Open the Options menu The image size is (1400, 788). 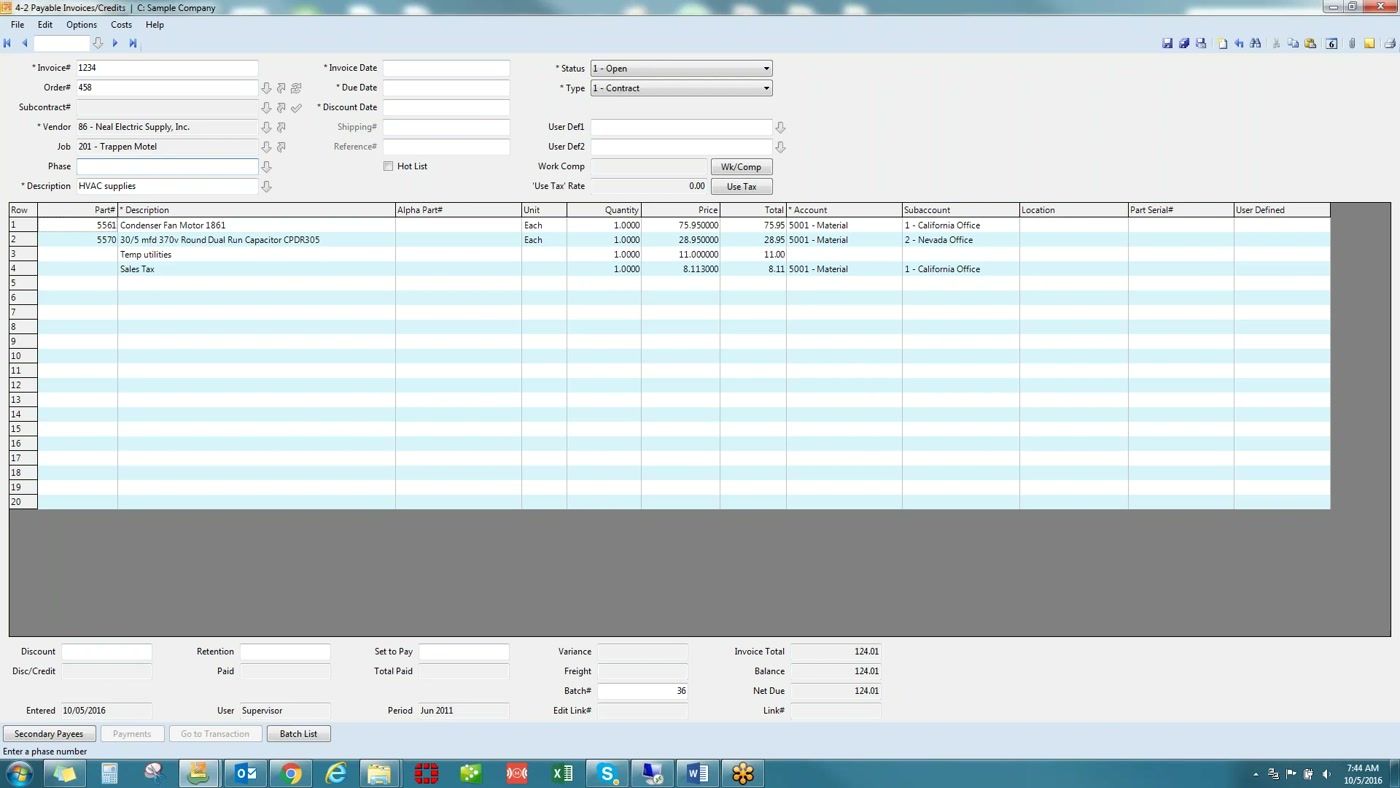point(82,25)
